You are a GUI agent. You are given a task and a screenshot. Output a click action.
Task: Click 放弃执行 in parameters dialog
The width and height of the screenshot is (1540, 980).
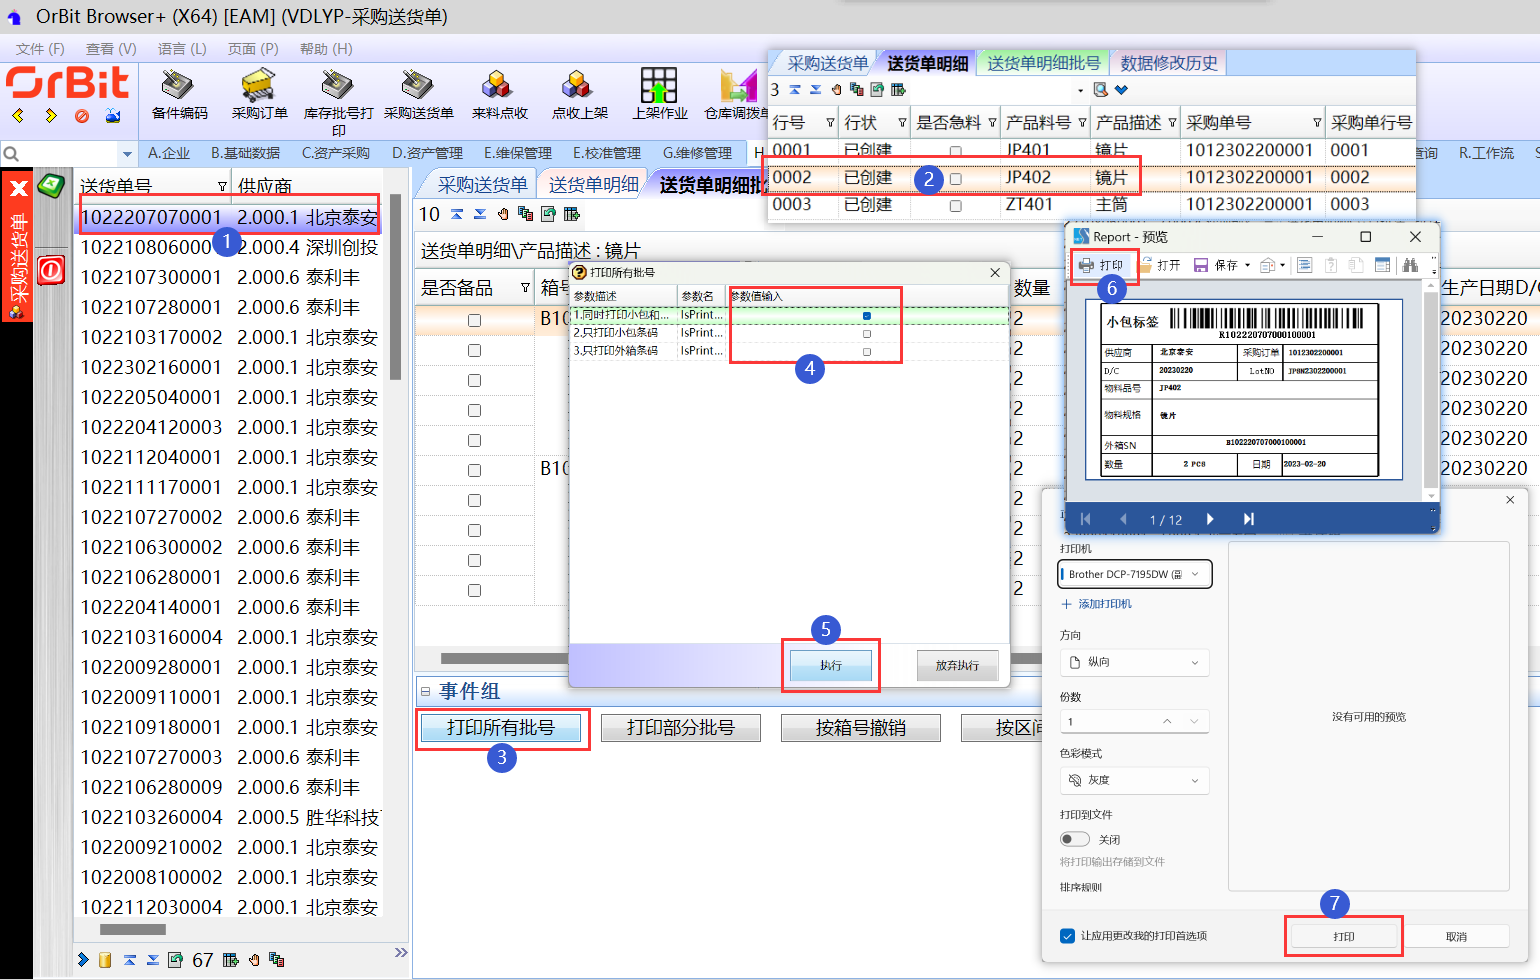click(957, 665)
